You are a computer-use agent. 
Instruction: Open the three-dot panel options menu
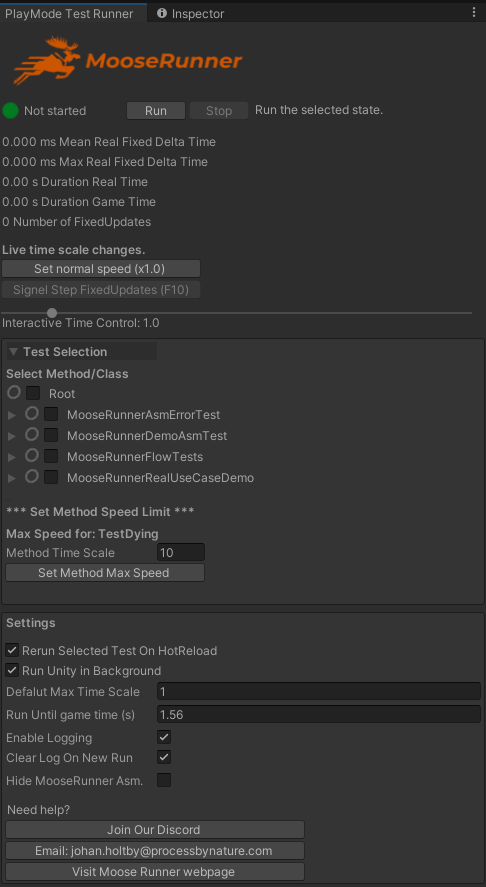474,12
